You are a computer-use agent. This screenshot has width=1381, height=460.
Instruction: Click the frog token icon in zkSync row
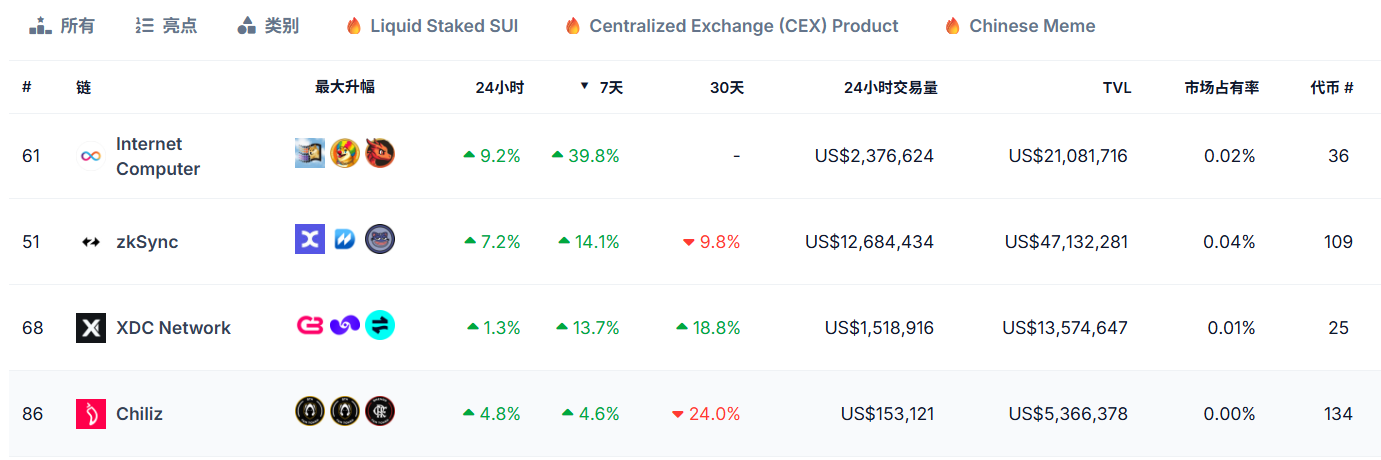(x=380, y=239)
